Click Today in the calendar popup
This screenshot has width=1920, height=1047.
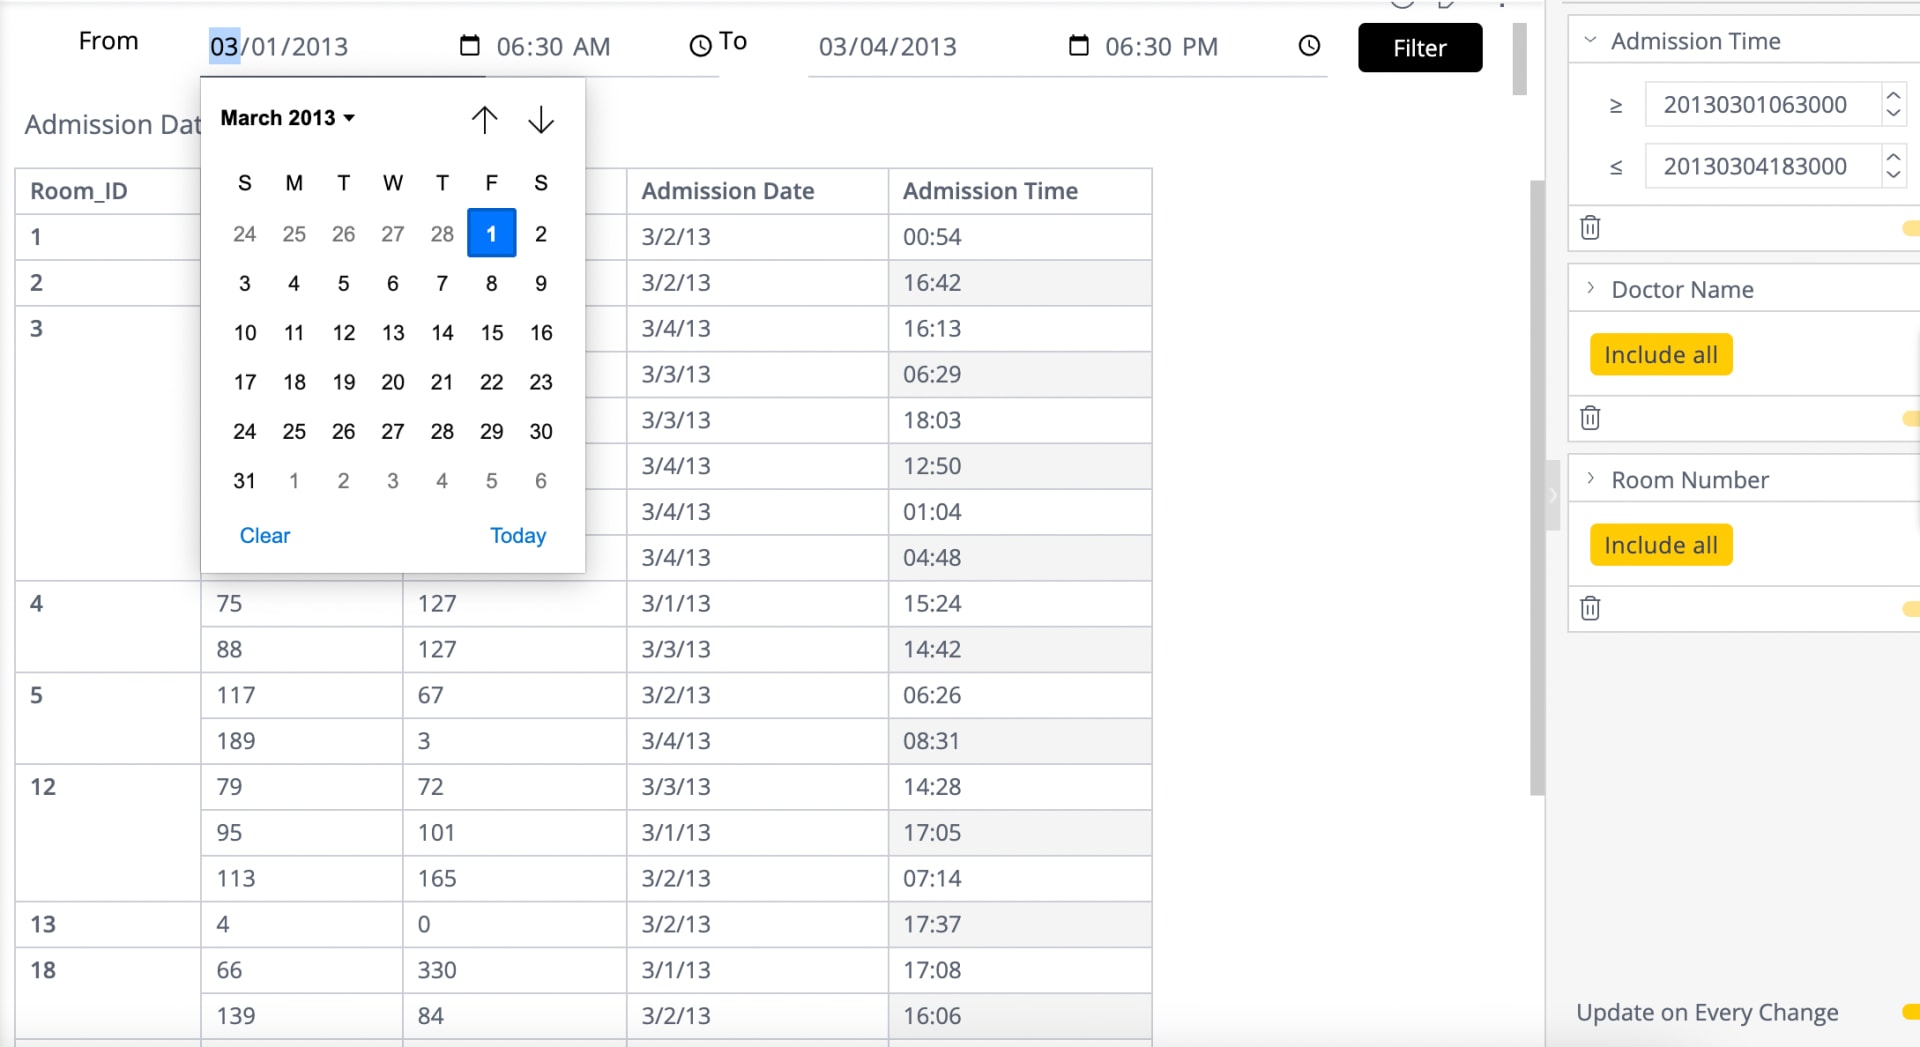518,535
